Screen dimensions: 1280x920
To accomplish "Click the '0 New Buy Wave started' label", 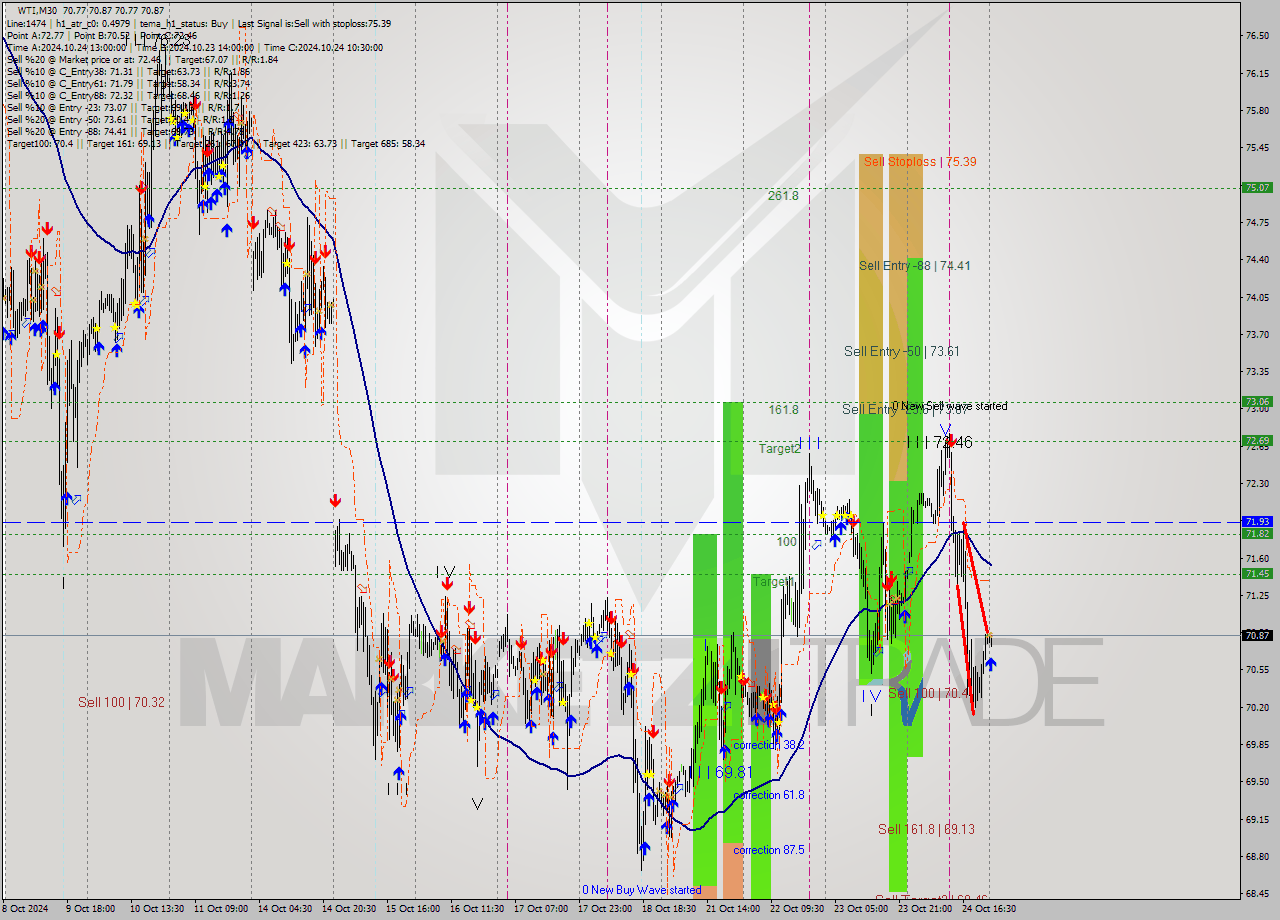I will (x=642, y=890).
